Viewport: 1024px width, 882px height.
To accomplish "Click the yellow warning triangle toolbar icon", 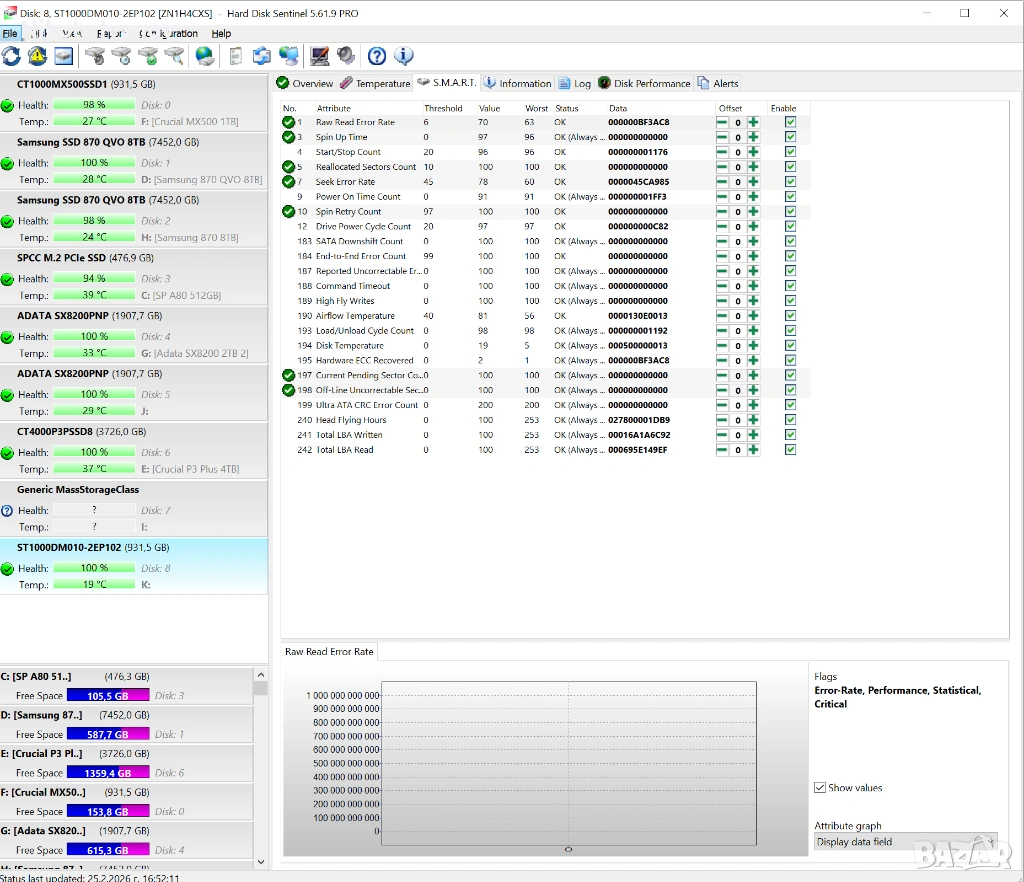I will [37, 56].
